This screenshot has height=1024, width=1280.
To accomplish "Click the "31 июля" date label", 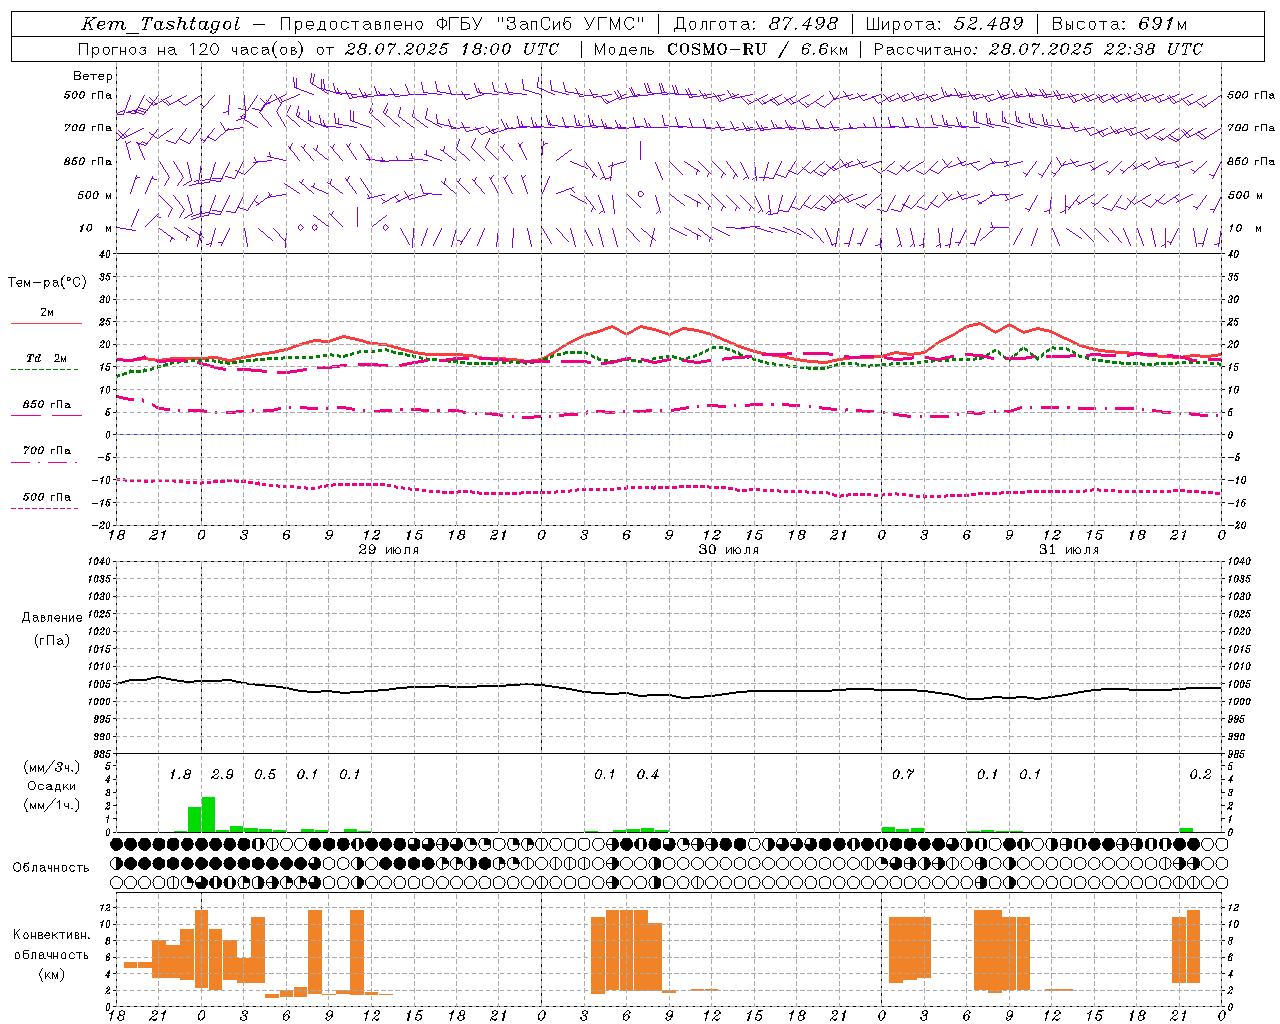I will point(1069,550).
